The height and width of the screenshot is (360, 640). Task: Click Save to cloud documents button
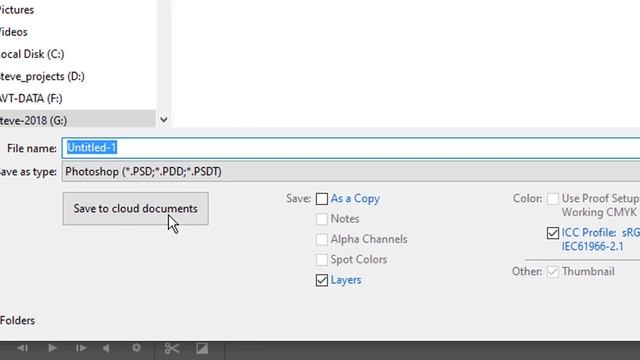click(x=136, y=209)
